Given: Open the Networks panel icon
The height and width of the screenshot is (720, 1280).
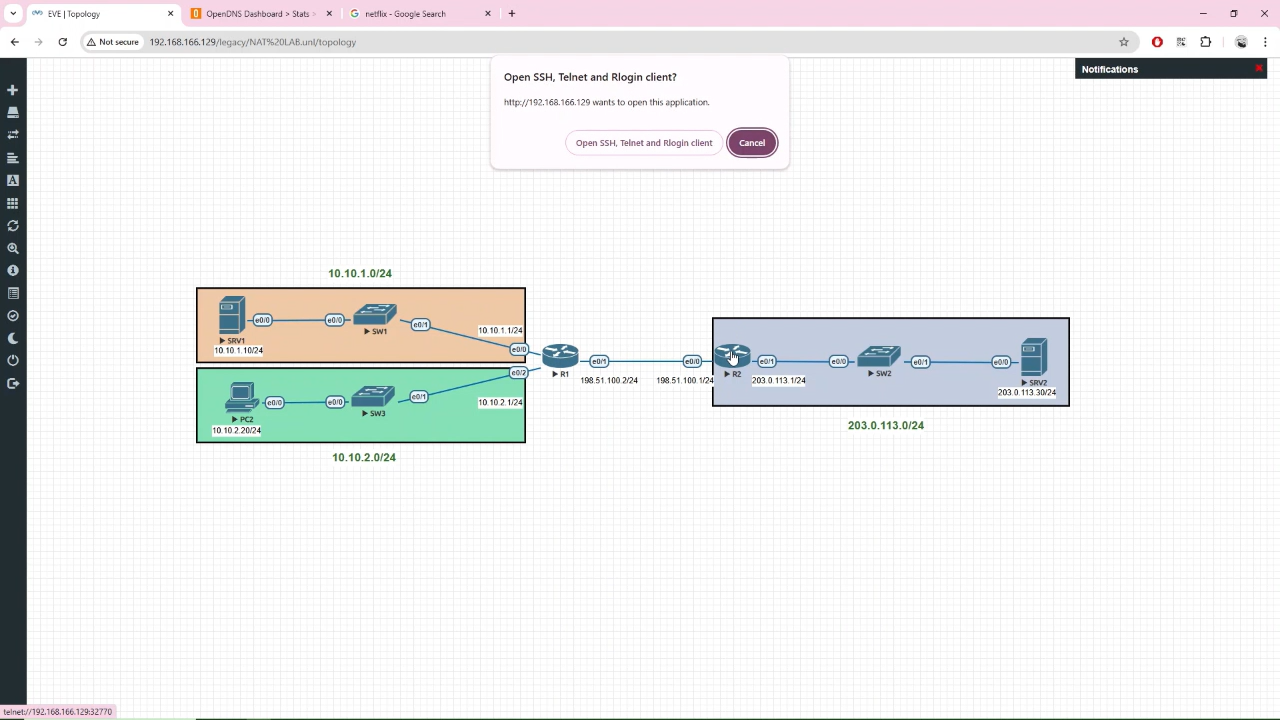Looking at the screenshot, I should (x=13, y=134).
